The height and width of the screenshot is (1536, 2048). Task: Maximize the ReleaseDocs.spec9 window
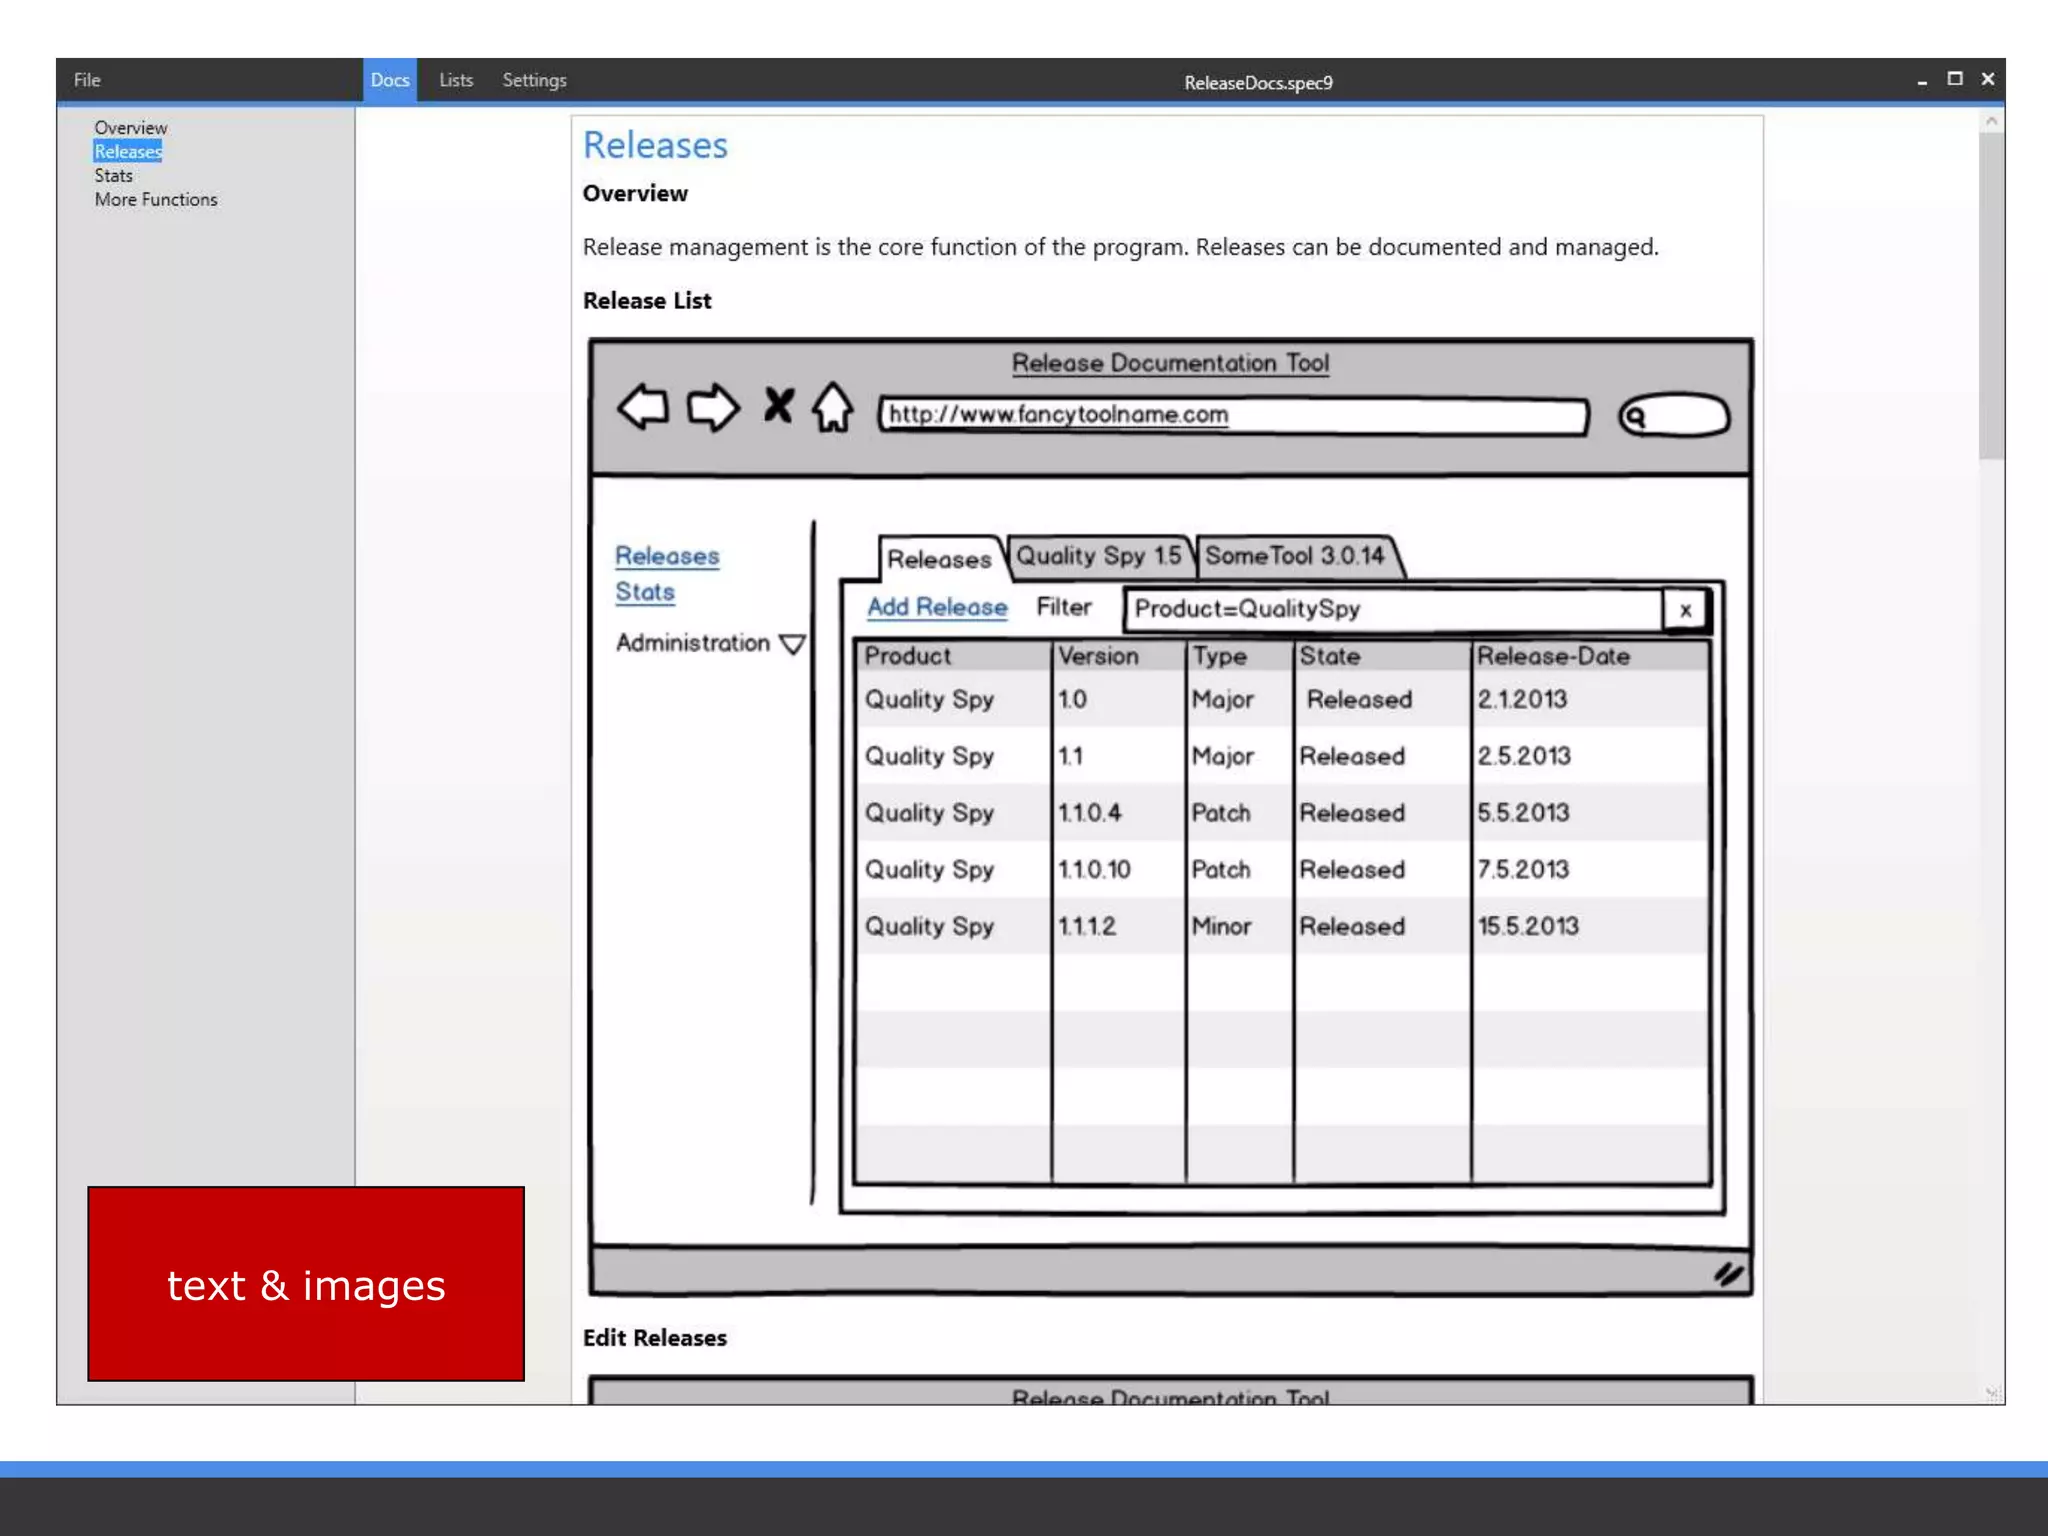[1954, 79]
